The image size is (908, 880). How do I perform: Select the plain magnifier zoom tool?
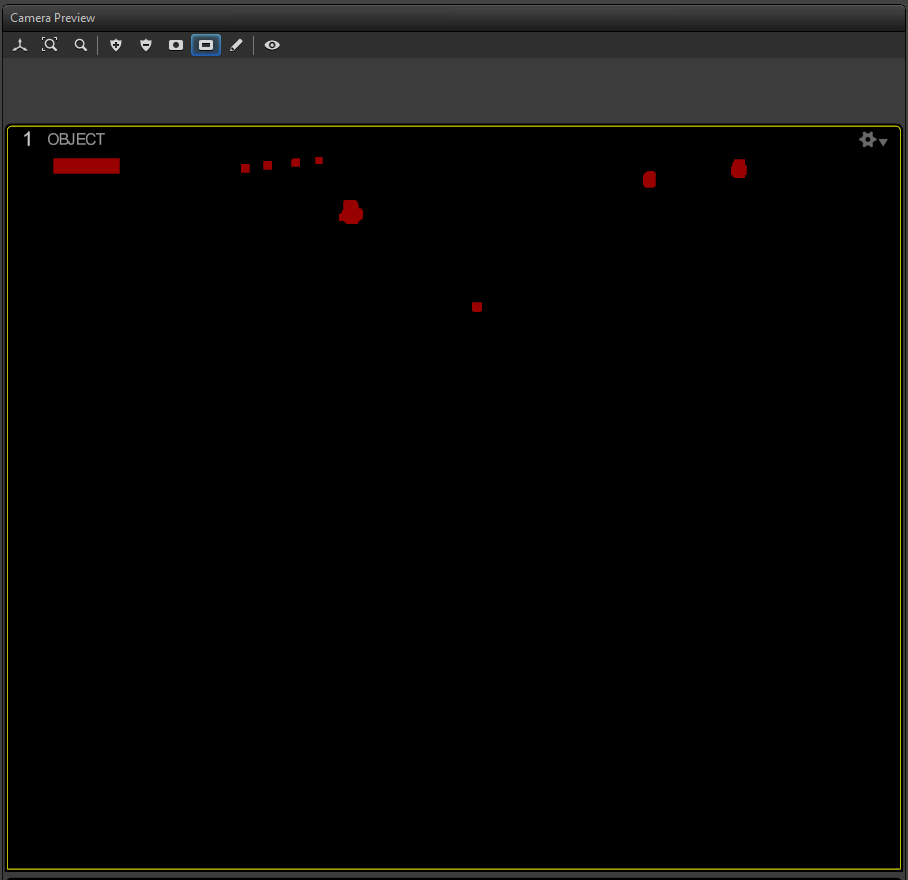(x=80, y=45)
